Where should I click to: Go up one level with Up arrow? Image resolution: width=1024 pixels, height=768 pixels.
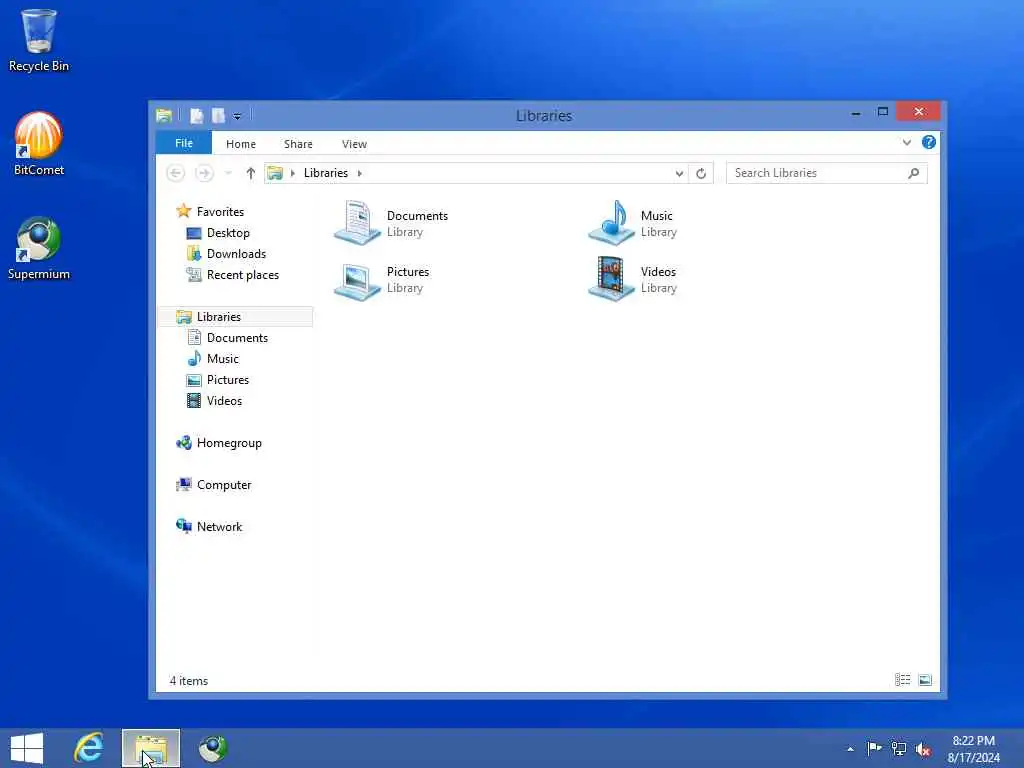pos(250,173)
